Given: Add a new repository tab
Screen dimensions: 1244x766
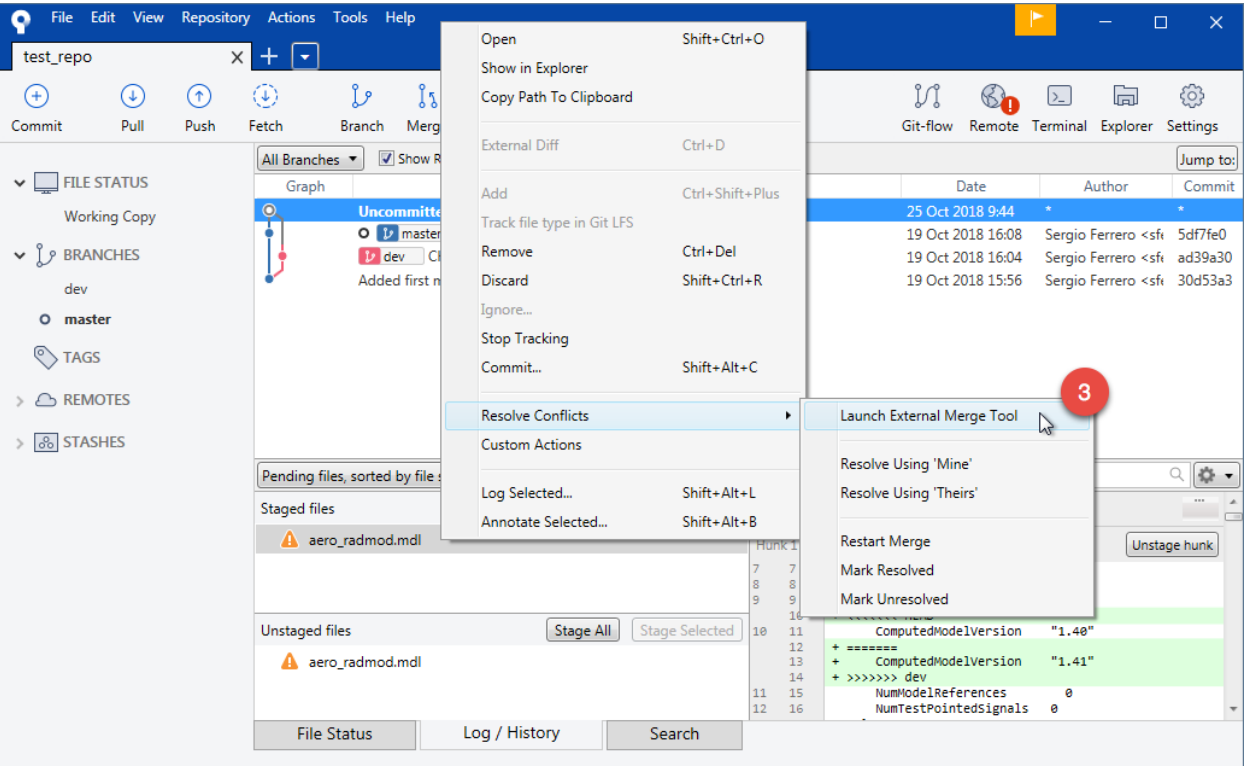Looking at the screenshot, I should [x=269, y=57].
